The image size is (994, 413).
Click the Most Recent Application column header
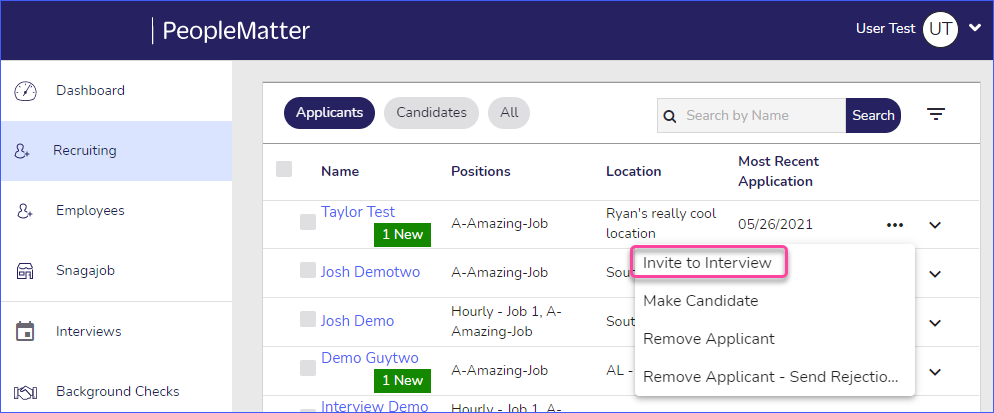pyautogui.click(x=778, y=171)
